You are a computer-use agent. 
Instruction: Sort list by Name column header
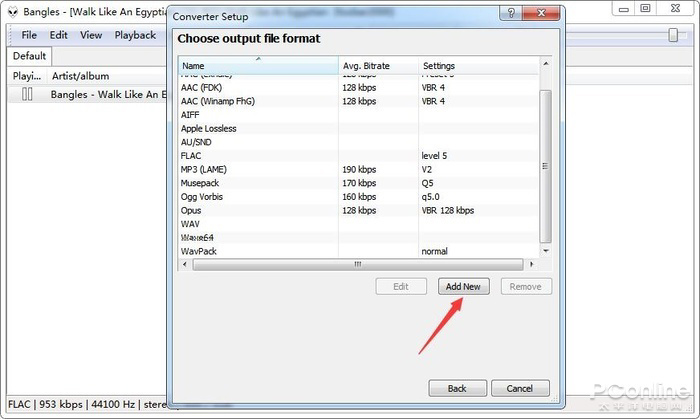(258, 66)
